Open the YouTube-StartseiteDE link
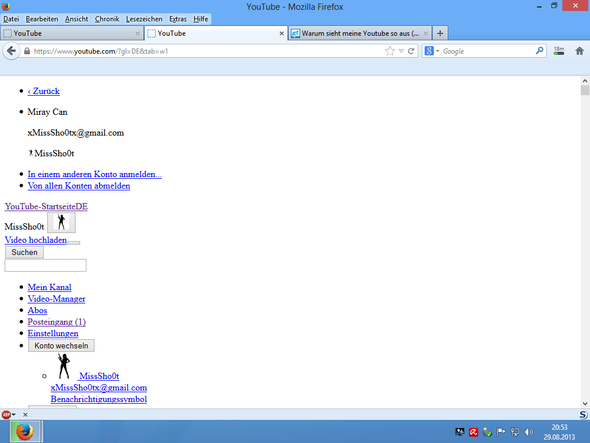 pos(46,207)
